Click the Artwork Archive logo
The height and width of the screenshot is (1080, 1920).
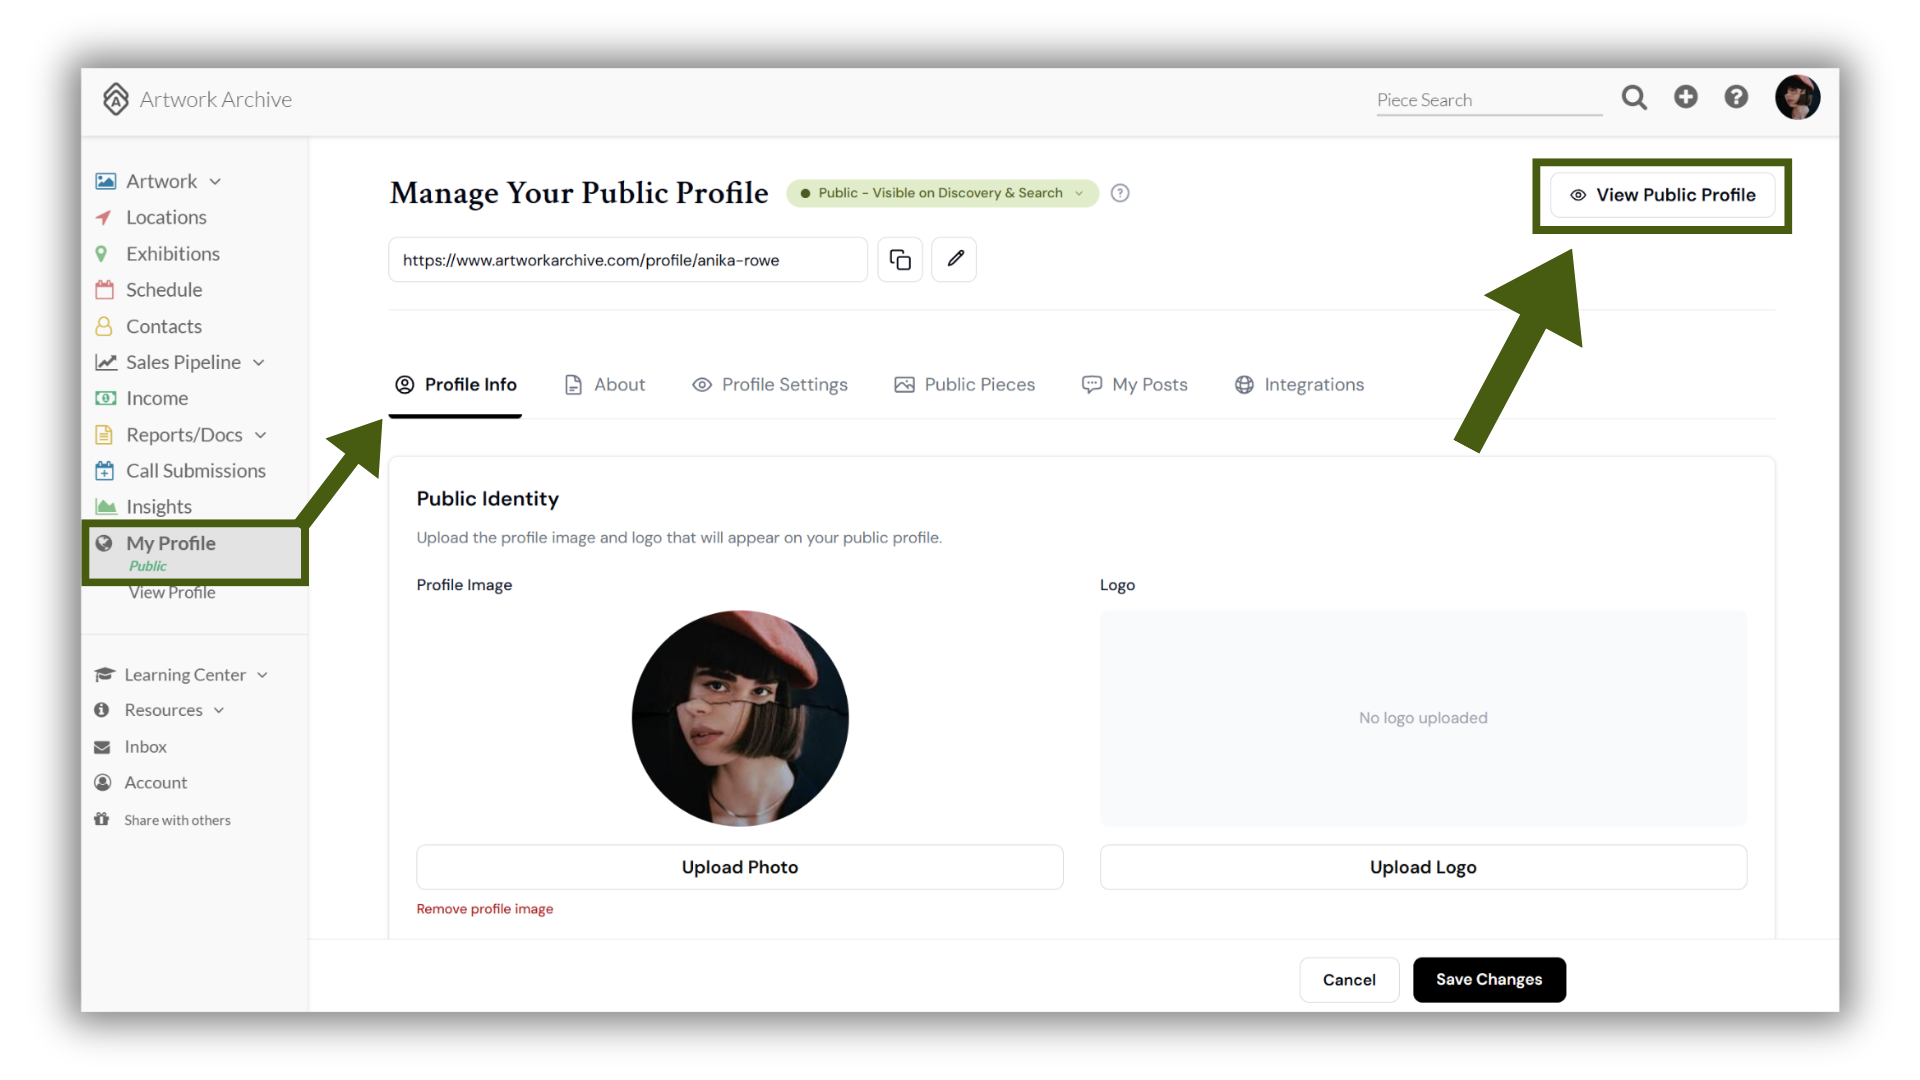click(x=197, y=99)
